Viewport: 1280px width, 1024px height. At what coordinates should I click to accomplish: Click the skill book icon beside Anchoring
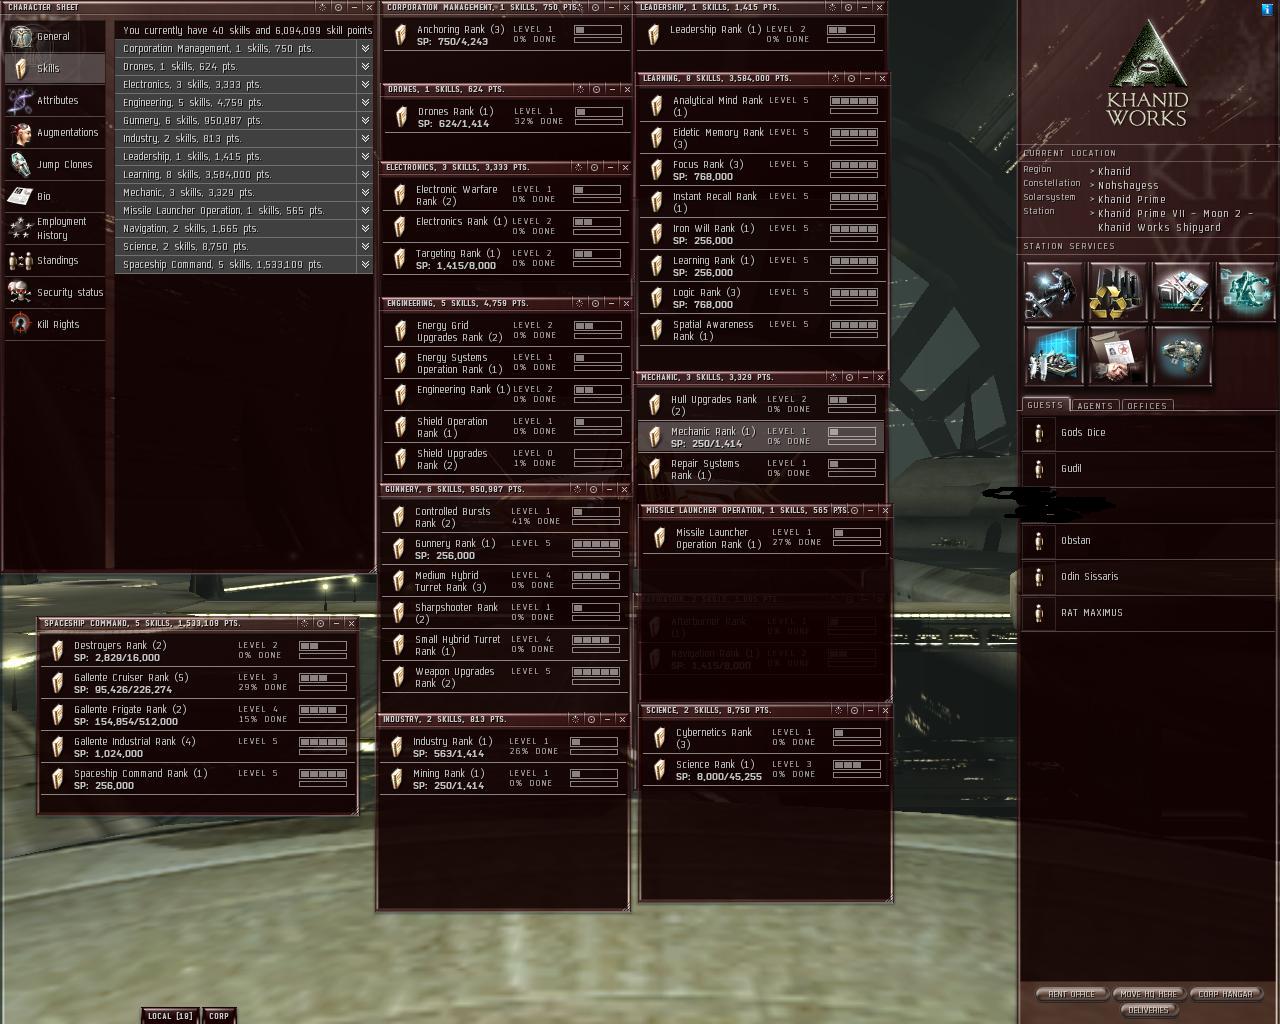click(401, 35)
